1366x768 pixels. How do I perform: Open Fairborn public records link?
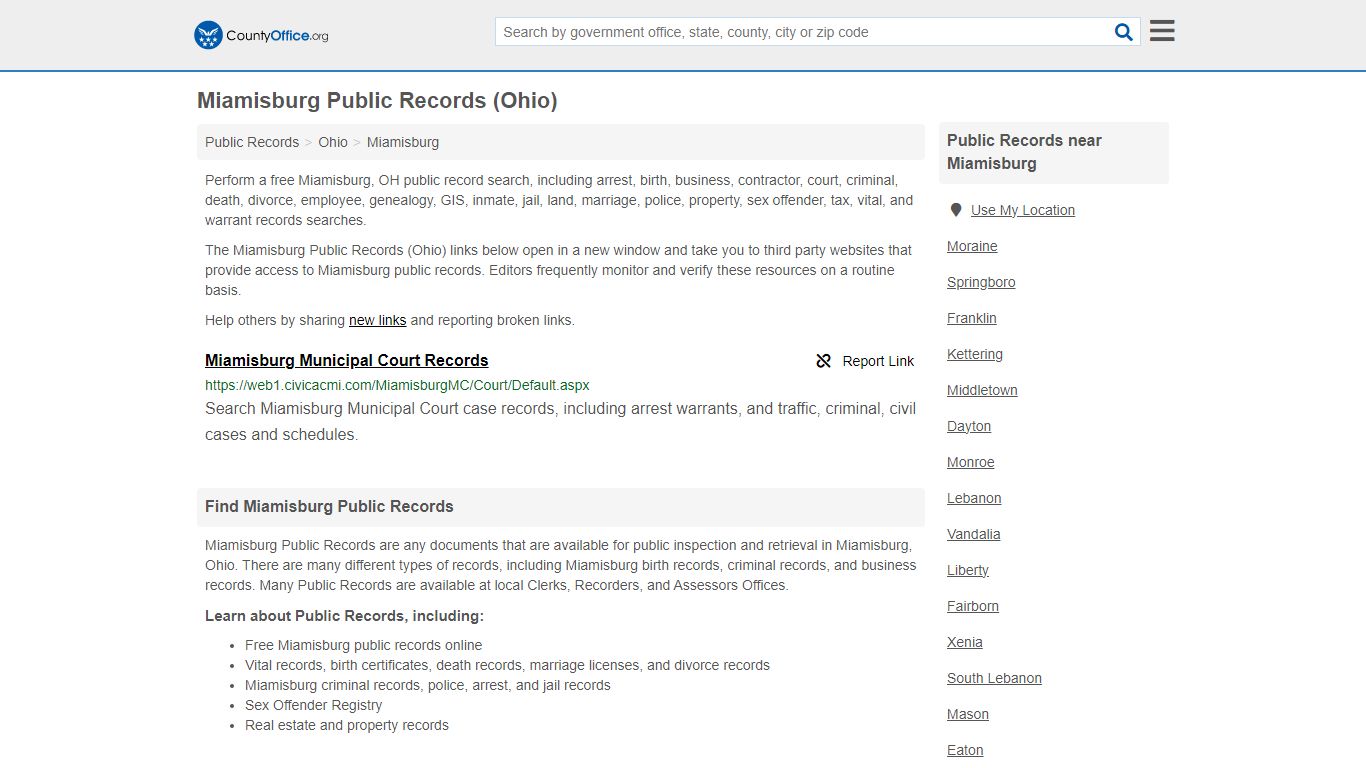[973, 606]
